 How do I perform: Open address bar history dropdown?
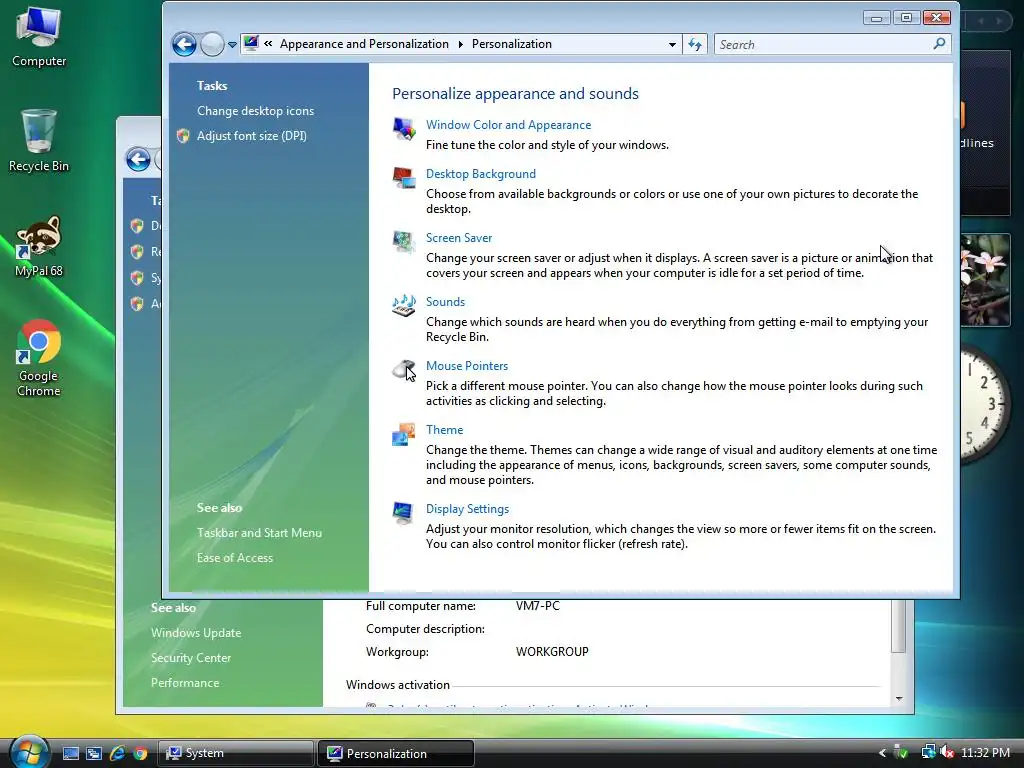672,44
